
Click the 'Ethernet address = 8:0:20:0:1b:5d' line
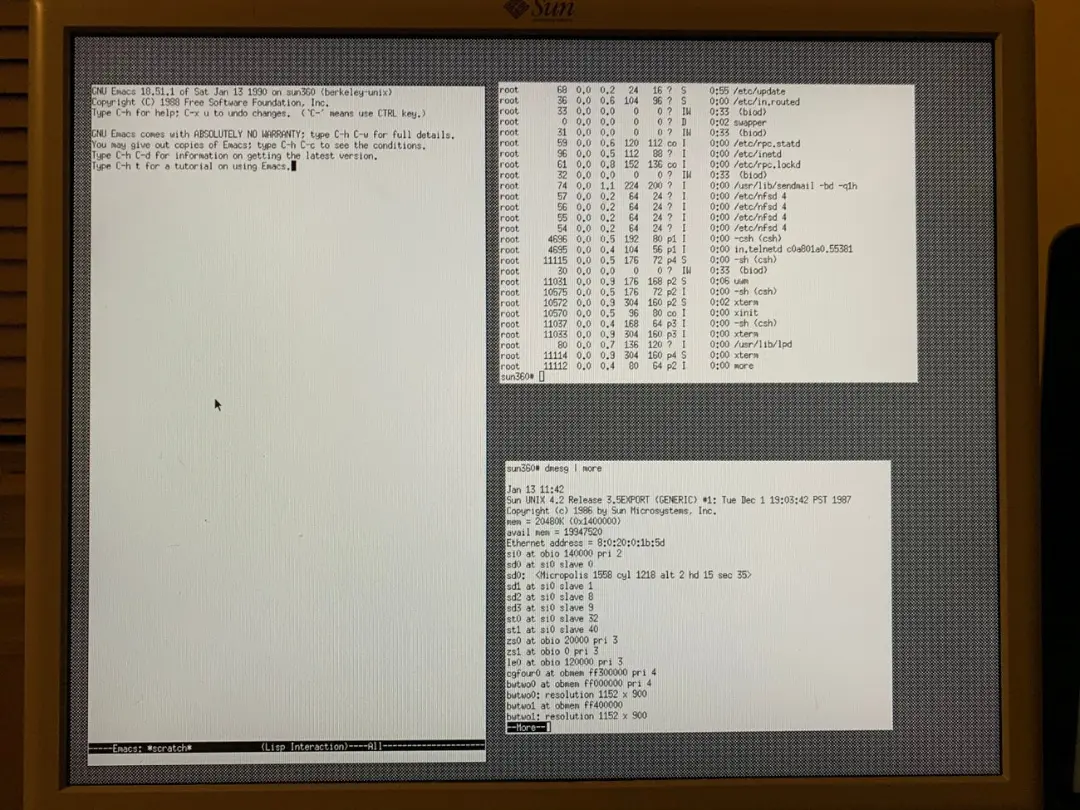pyautogui.click(x=585, y=543)
